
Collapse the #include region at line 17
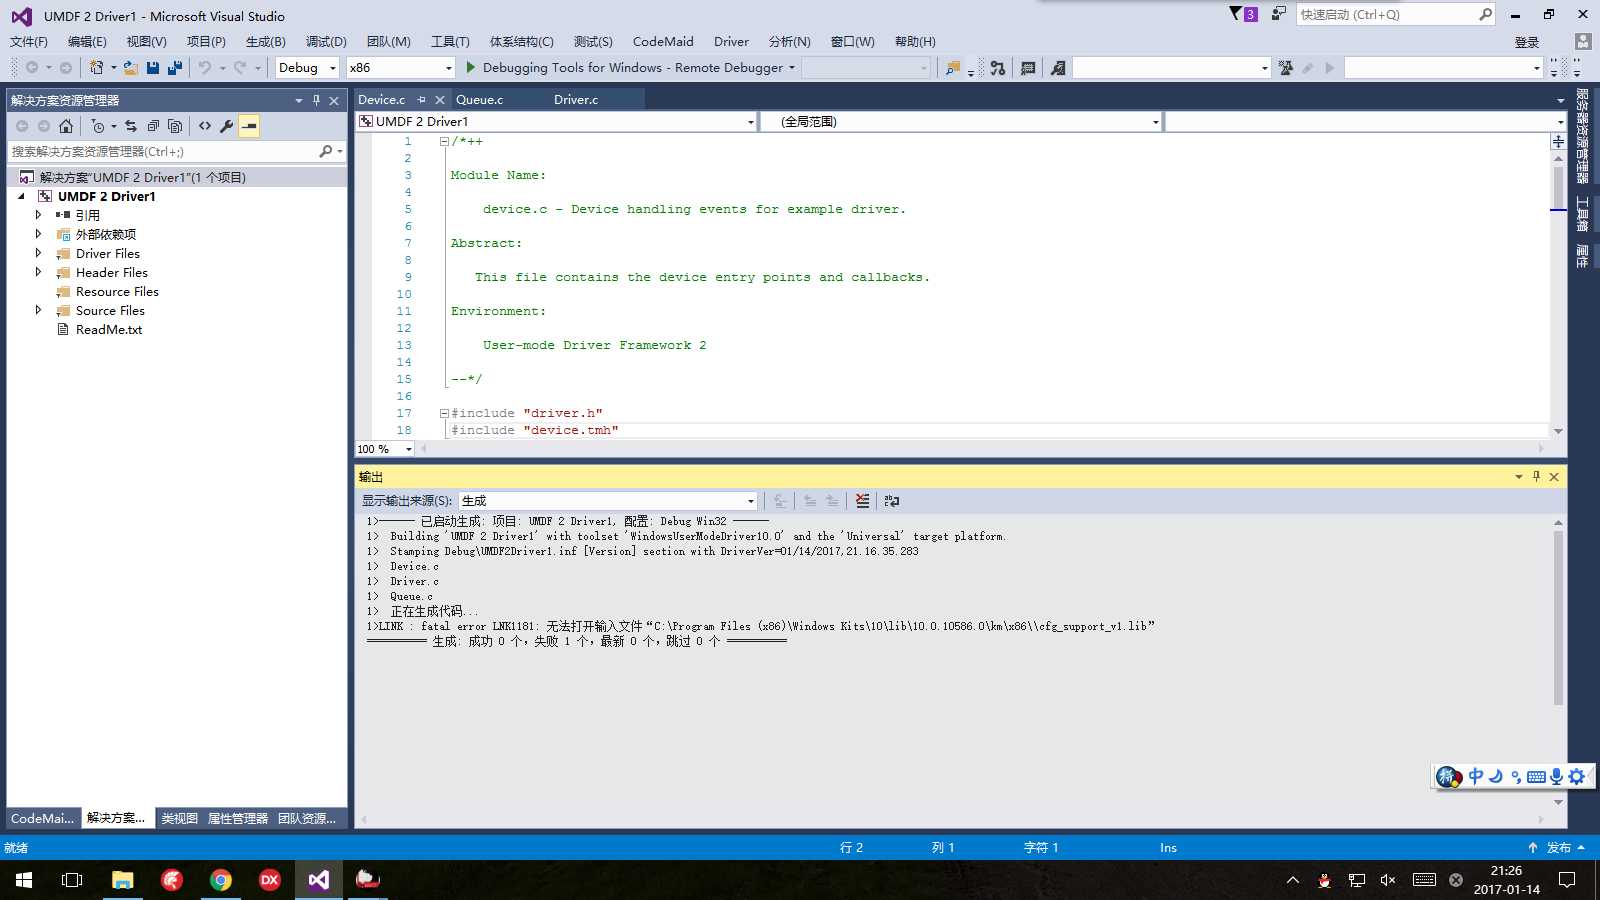(444, 414)
